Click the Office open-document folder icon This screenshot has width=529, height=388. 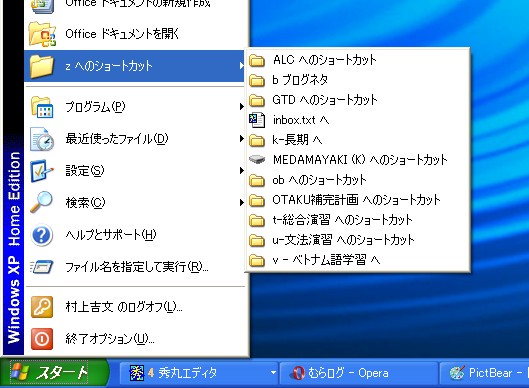(x=42, y=34)
